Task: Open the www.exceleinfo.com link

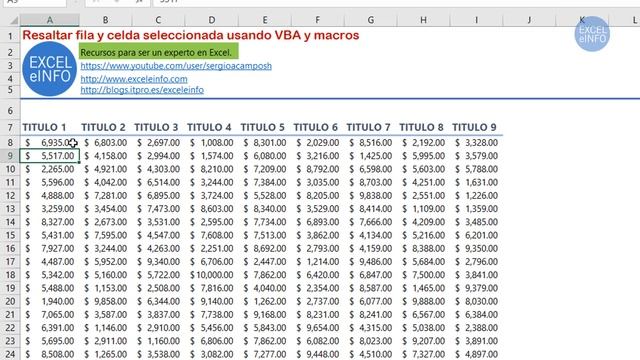Action: [134, 79]
